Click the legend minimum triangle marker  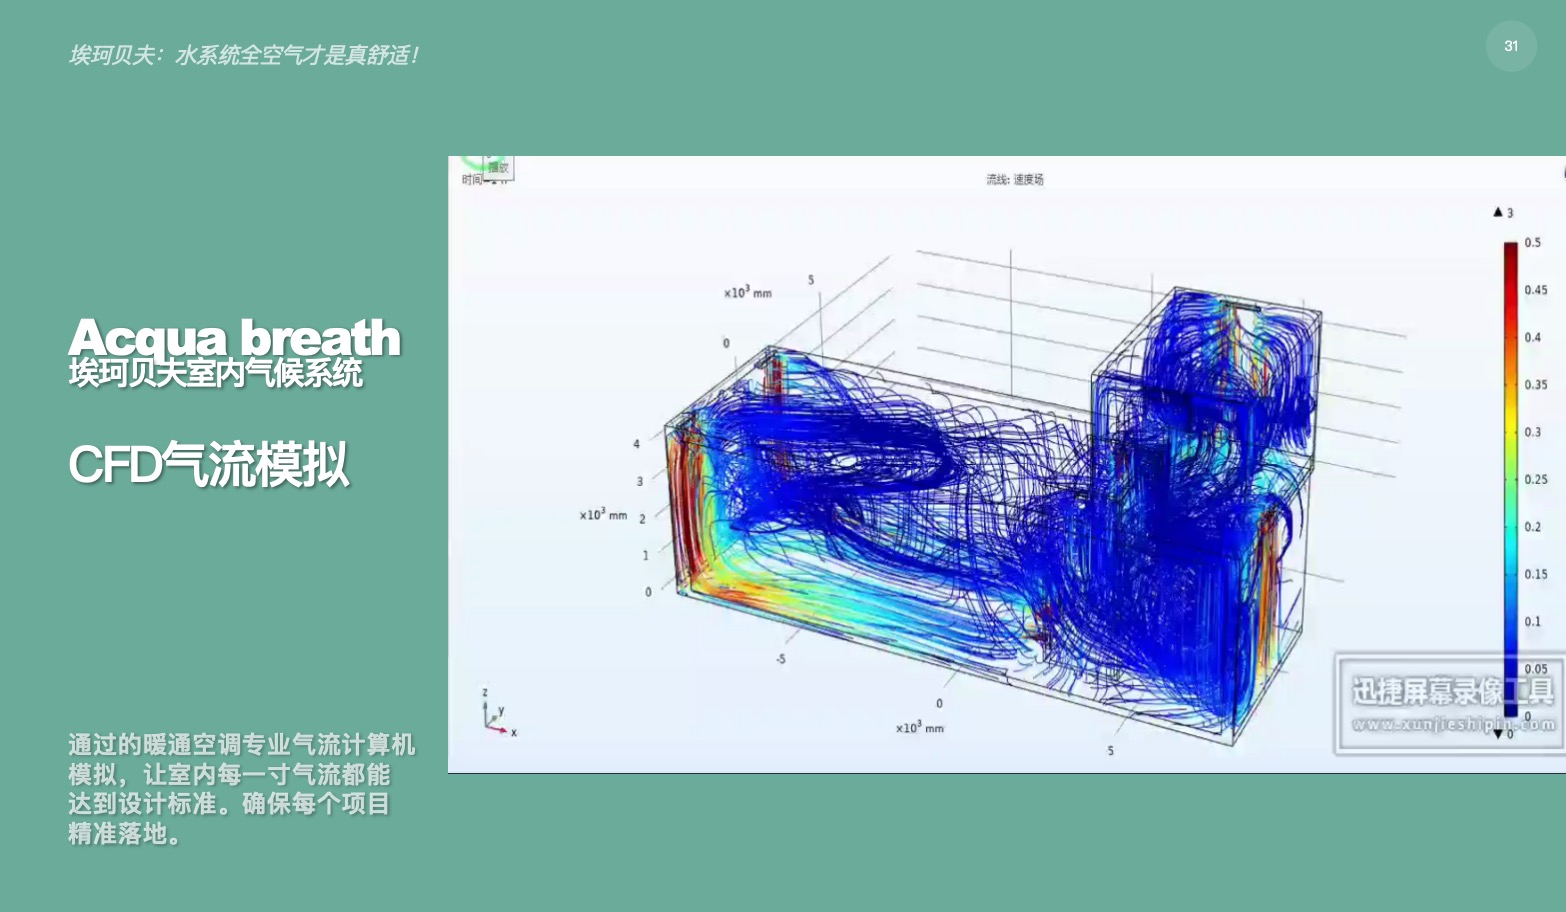point(1498,734)
